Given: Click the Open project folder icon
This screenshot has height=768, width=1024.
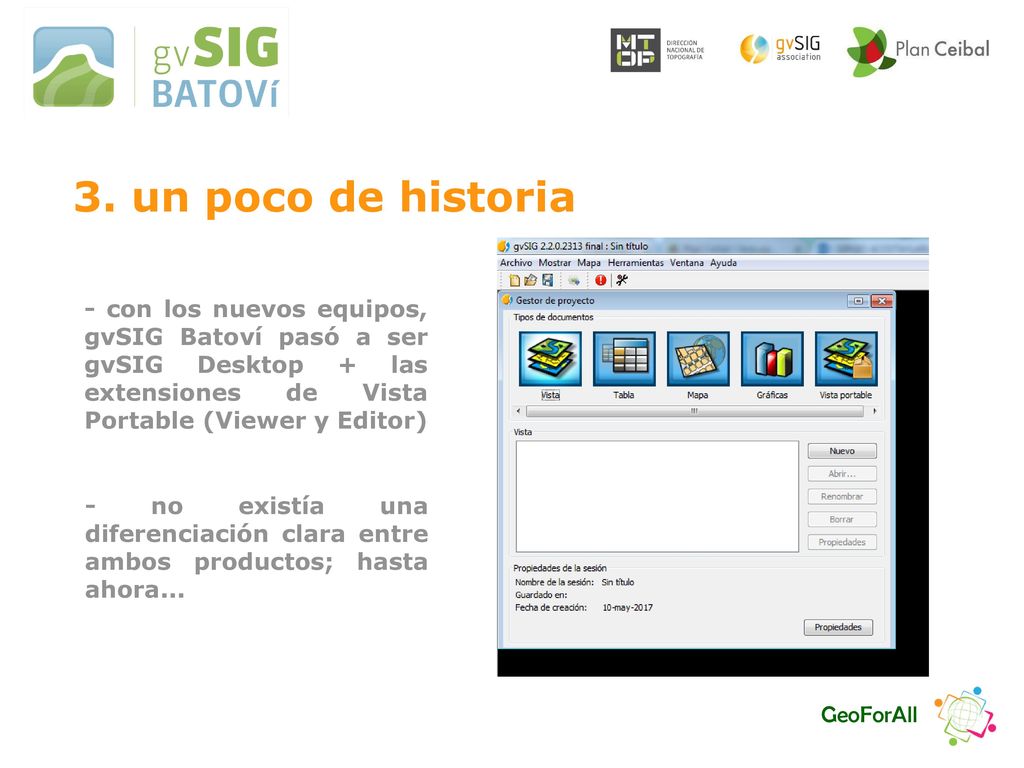Looking at the screenshot, I should click(x=530, y=280).
